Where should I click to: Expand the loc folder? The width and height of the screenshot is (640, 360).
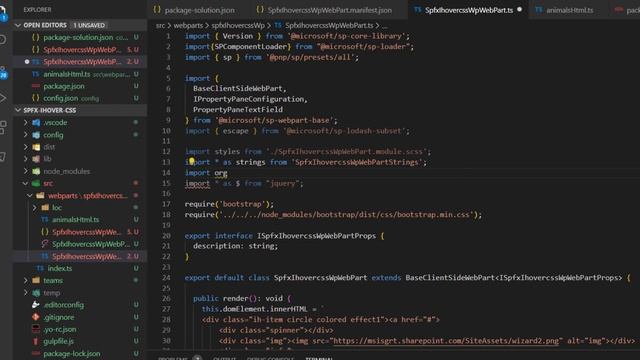coord(35,207)
